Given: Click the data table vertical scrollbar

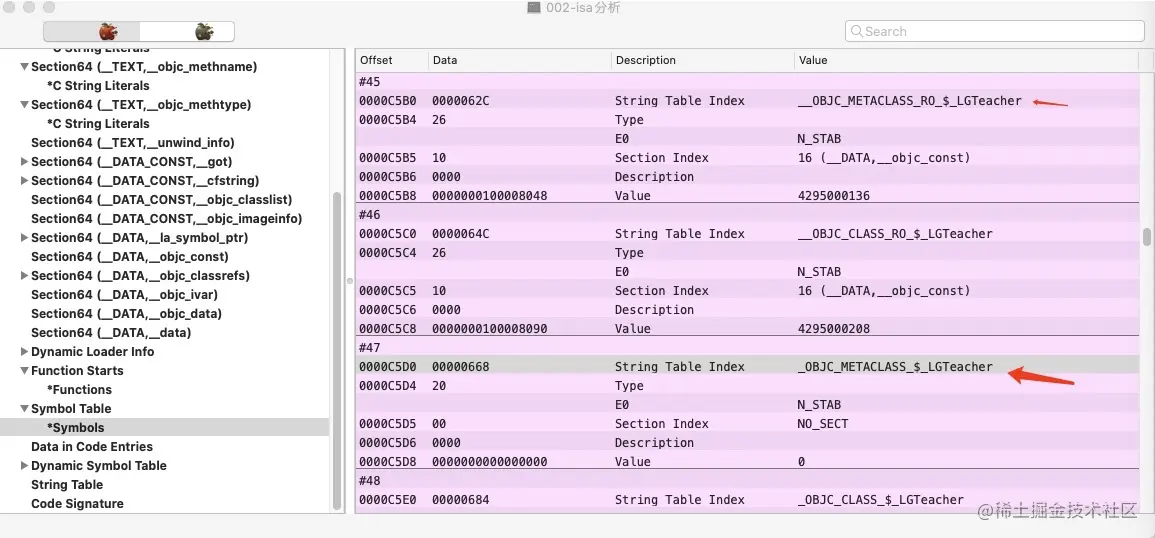Looking at the screenshot, I should tap(1146, 237).
